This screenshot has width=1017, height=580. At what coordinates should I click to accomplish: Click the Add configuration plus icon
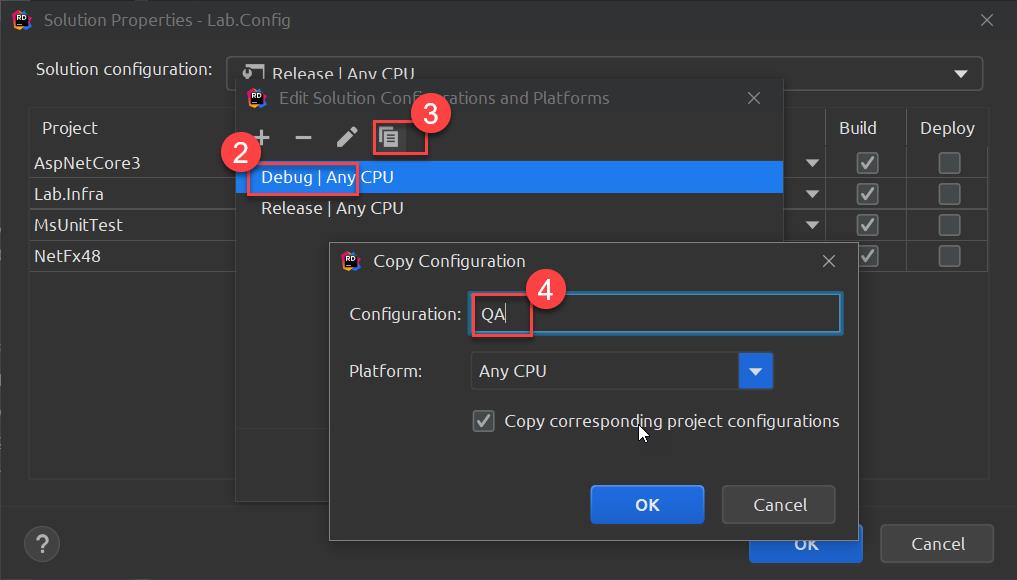[261, 138]
